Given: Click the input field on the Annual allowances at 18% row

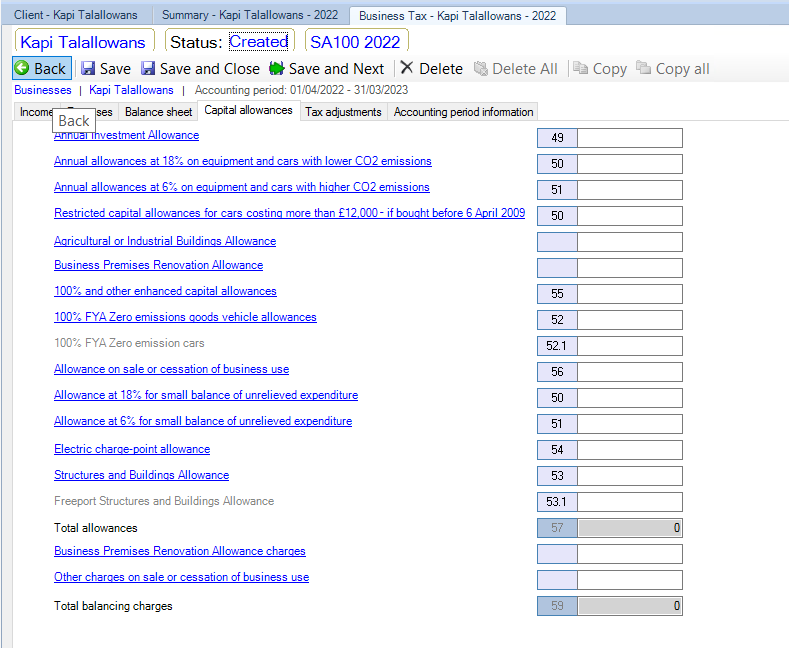Looking at the screenshot, I should [630, 164].
